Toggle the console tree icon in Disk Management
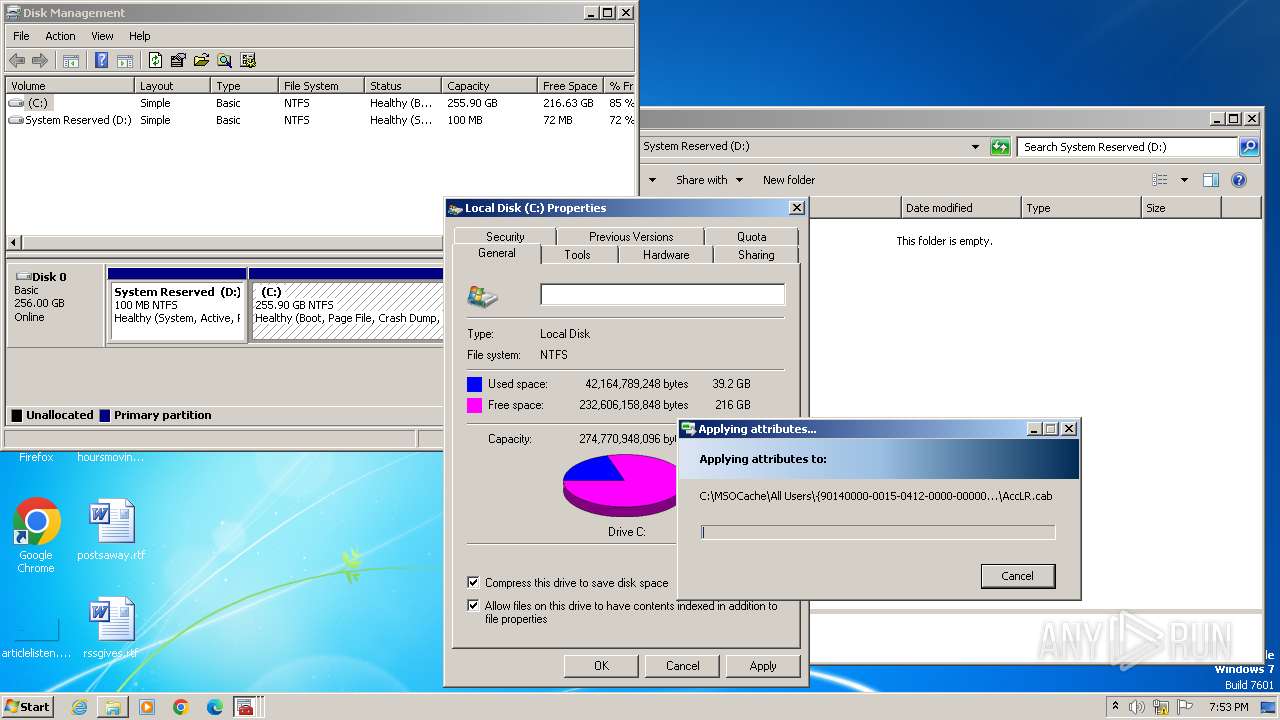 pyautogui.click(x=71, y=60)
